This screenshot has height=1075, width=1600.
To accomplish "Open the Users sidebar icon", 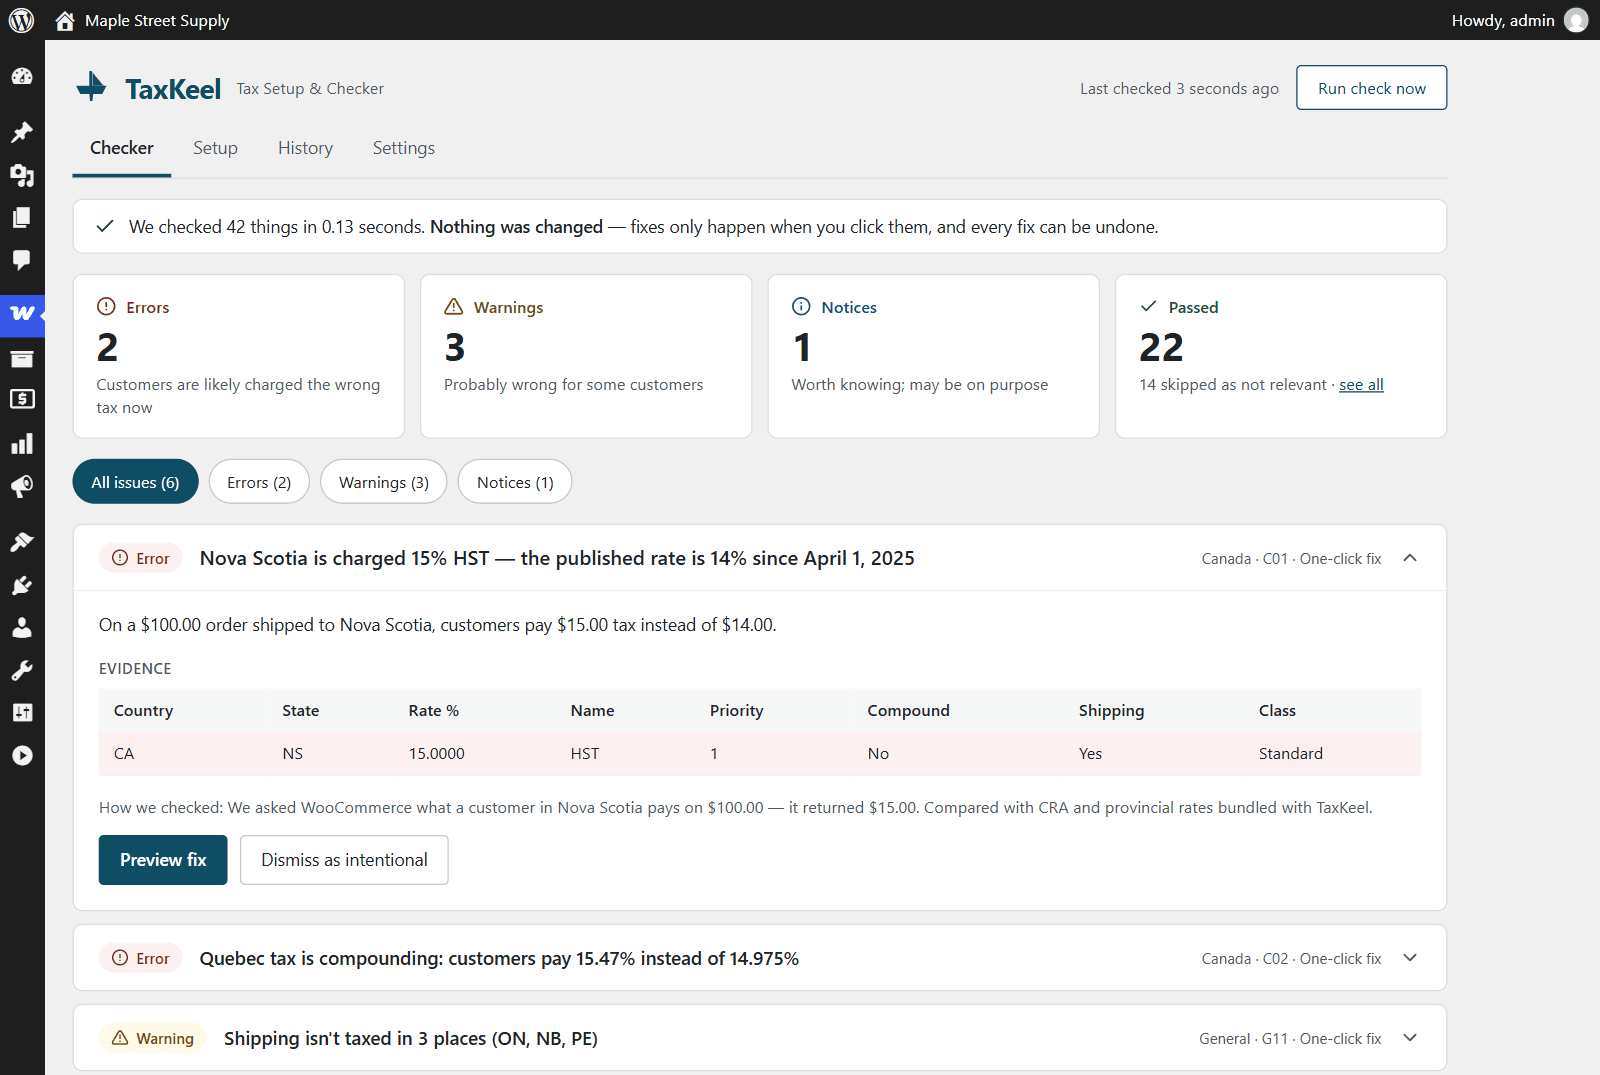I will click(x=22, y=627).
